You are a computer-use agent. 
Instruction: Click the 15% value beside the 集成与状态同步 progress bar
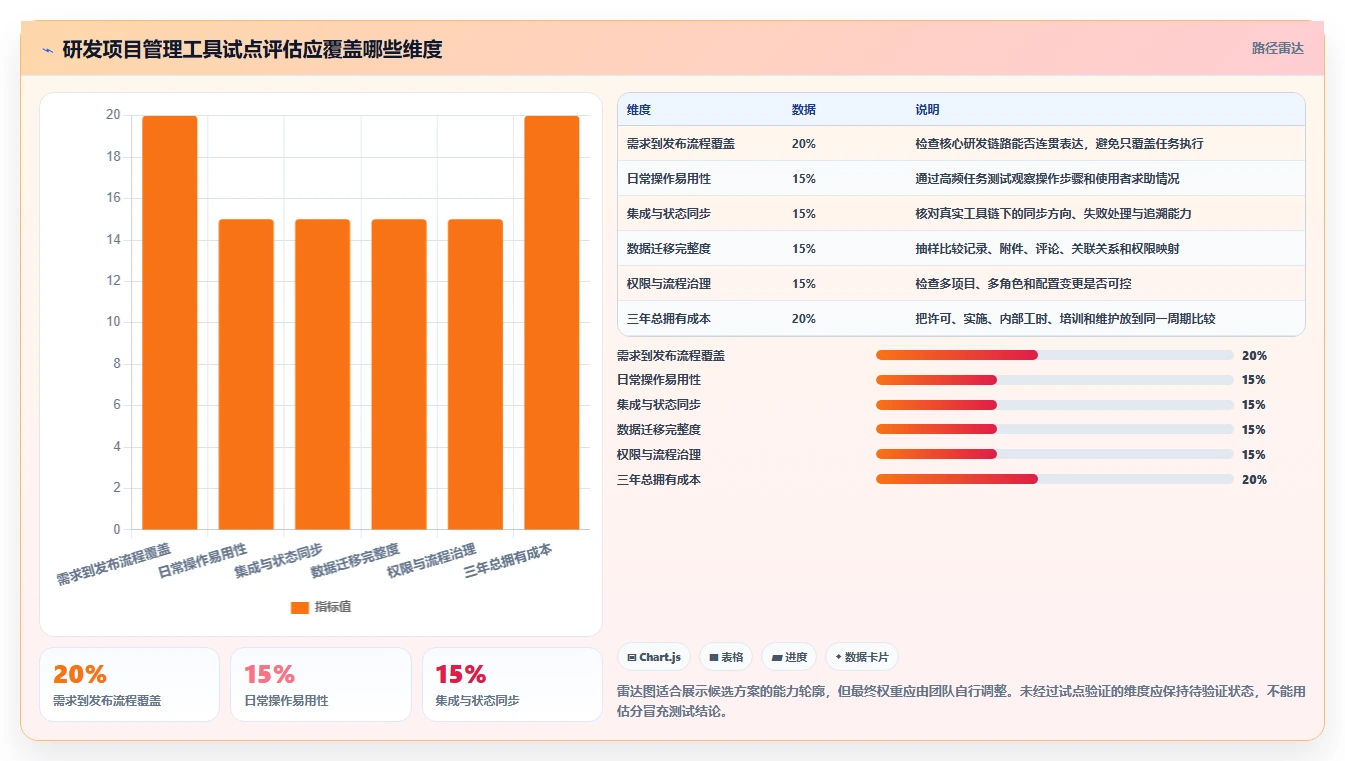click(1254, 405)
